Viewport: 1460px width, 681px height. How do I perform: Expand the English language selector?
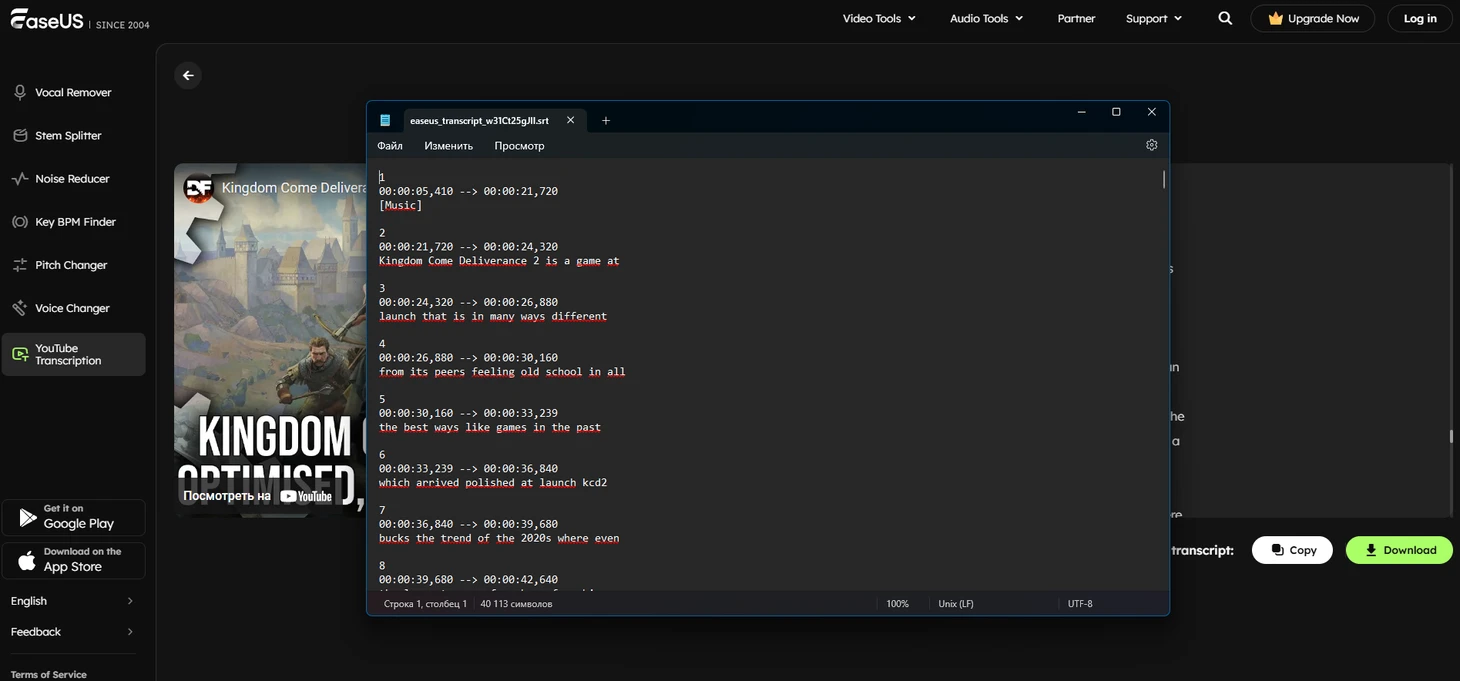tap(73, 601)
